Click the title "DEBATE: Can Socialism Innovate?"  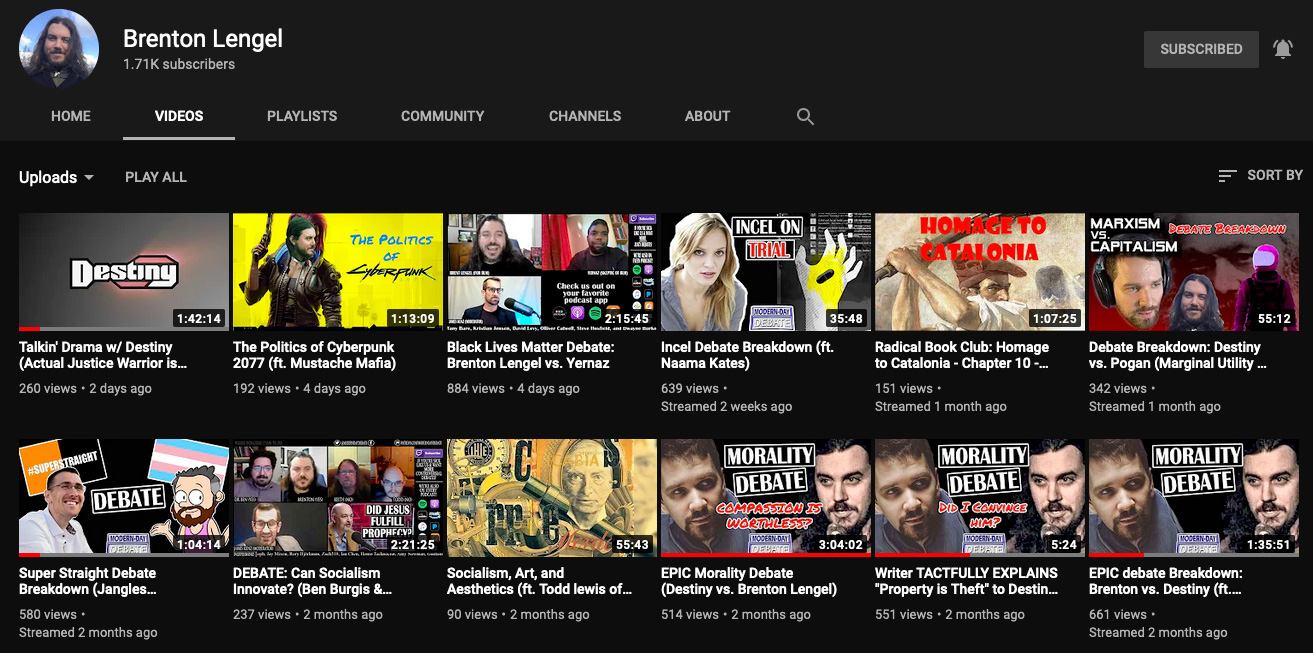[312, 581]
